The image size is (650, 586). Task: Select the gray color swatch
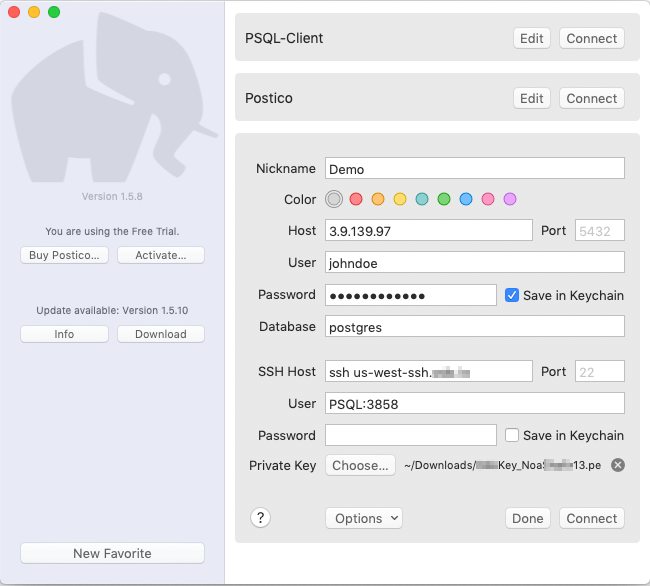334,199
